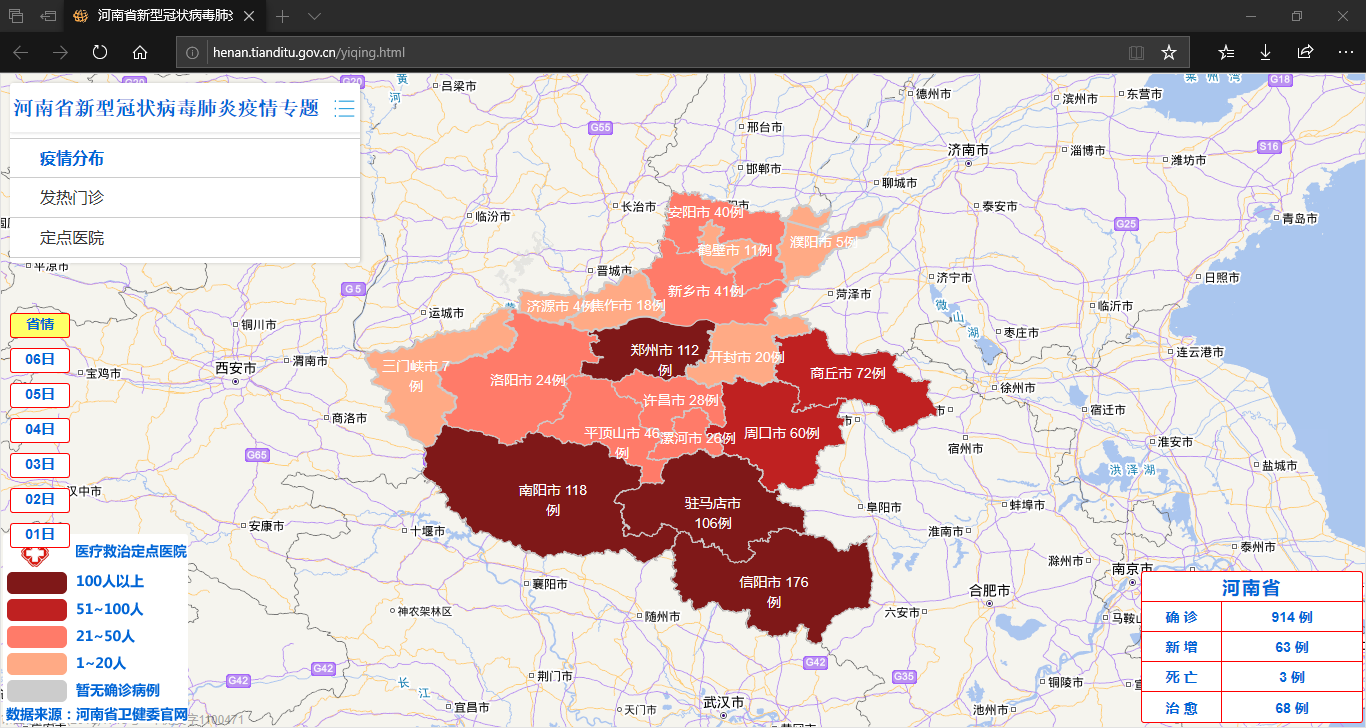Click the share icon in browser toolbar

pyautogui.click(x=1305, y=52)
